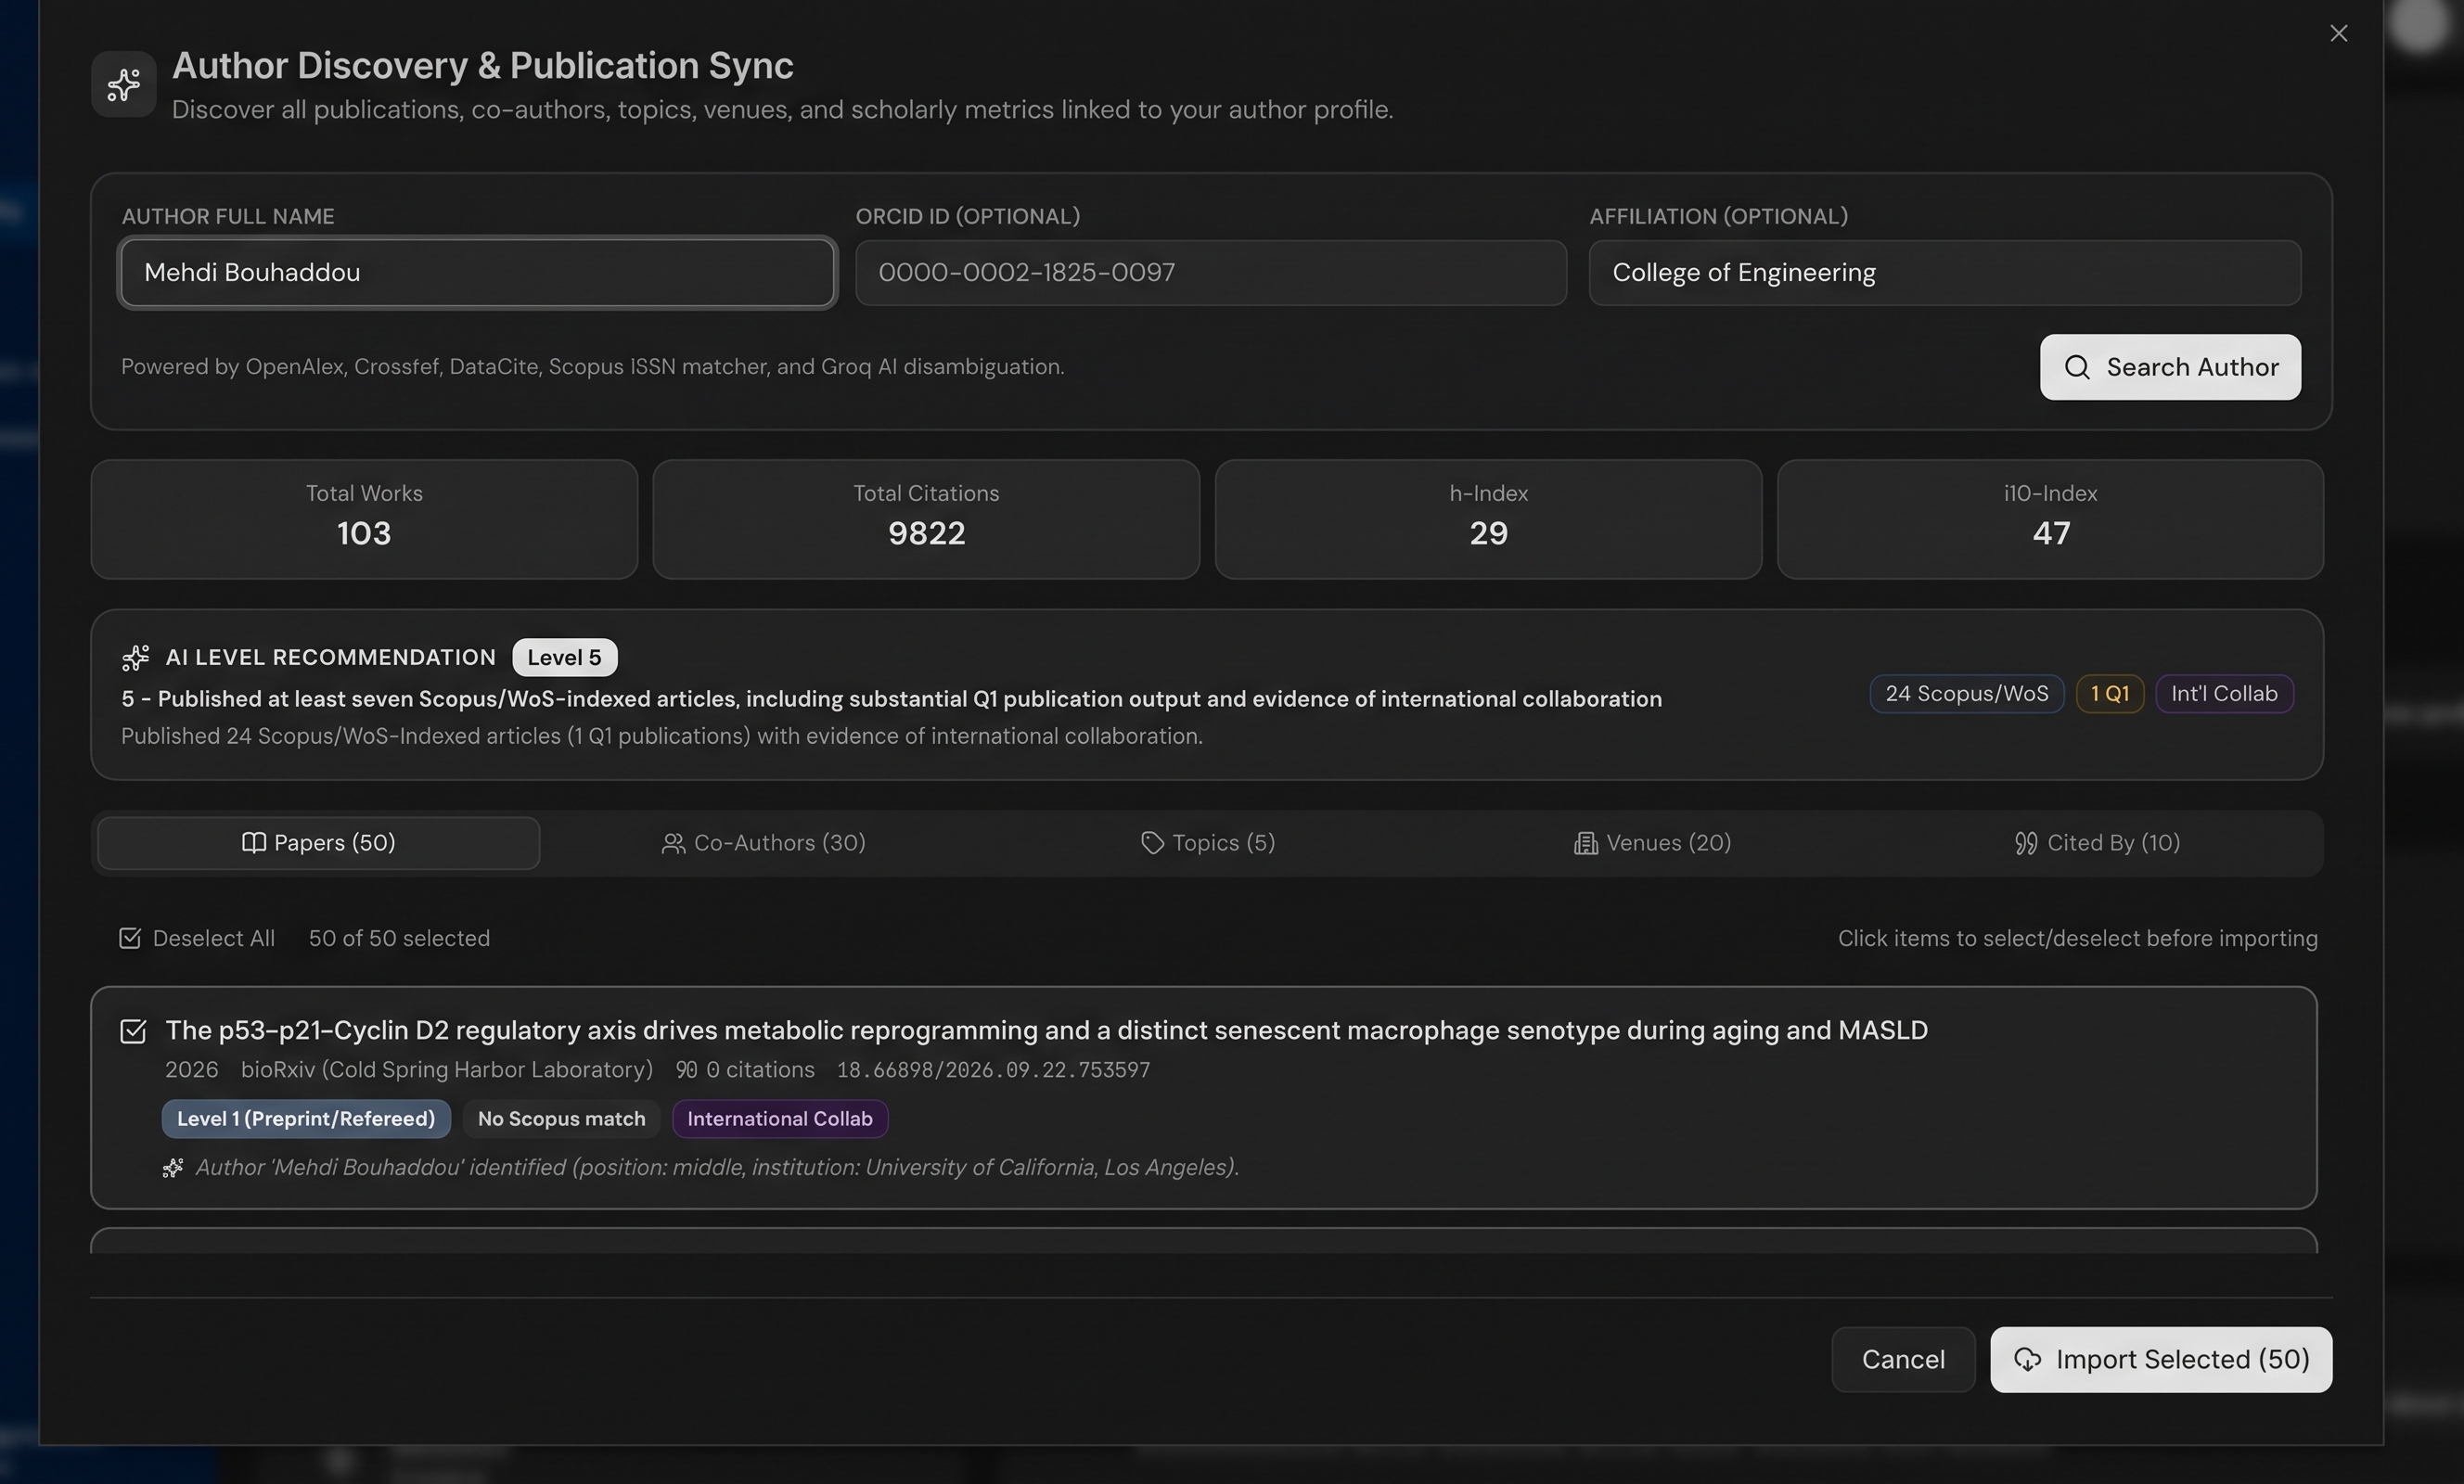Screen dimensions: 2464x1484
Task: Close the Author Discovery dialog with X
Action: (2338, 34)
